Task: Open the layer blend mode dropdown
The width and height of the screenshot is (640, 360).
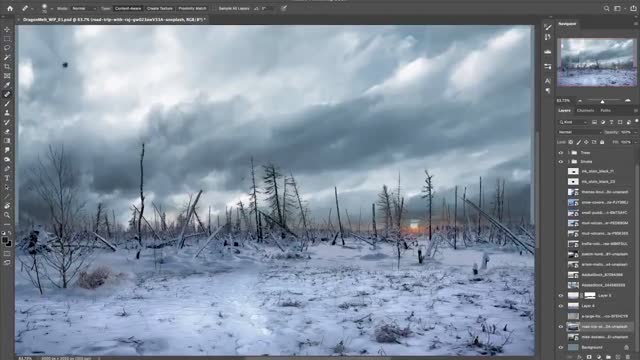Action: [580, 132]
